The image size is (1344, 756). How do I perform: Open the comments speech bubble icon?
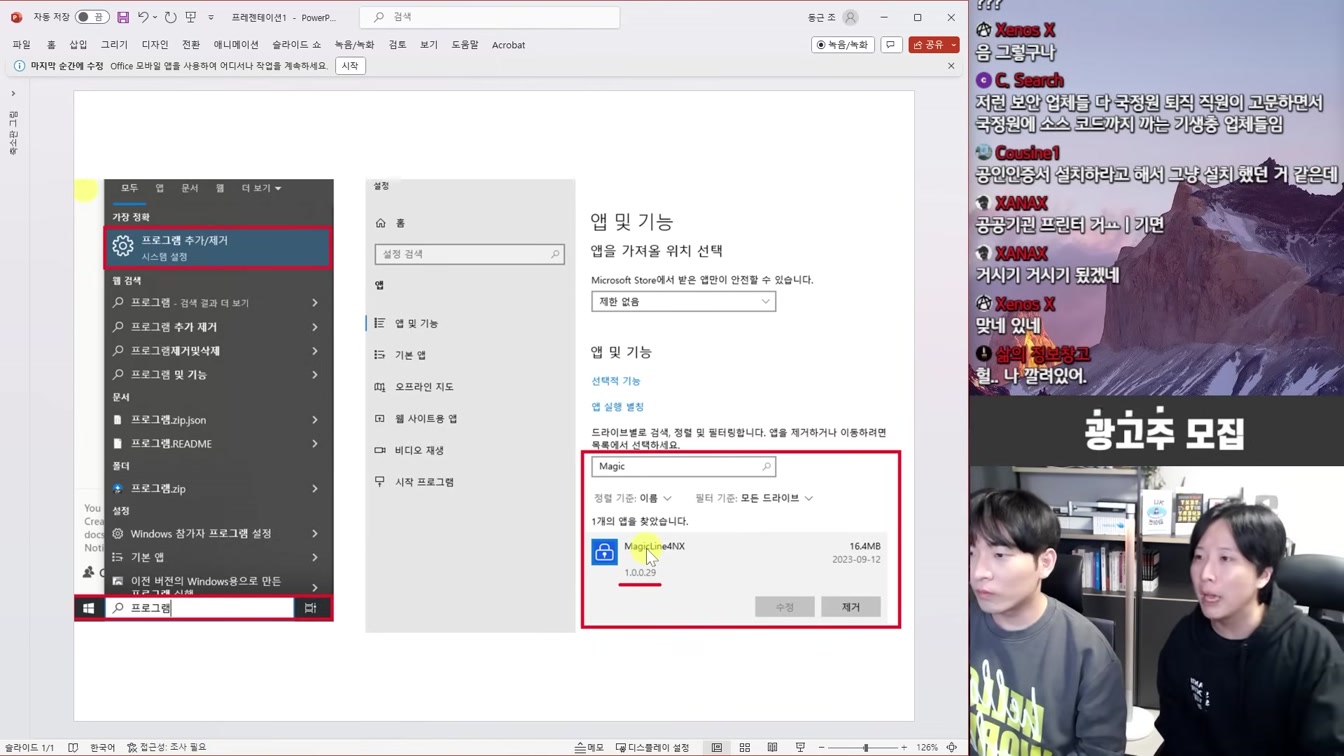(x=890, y=45)
